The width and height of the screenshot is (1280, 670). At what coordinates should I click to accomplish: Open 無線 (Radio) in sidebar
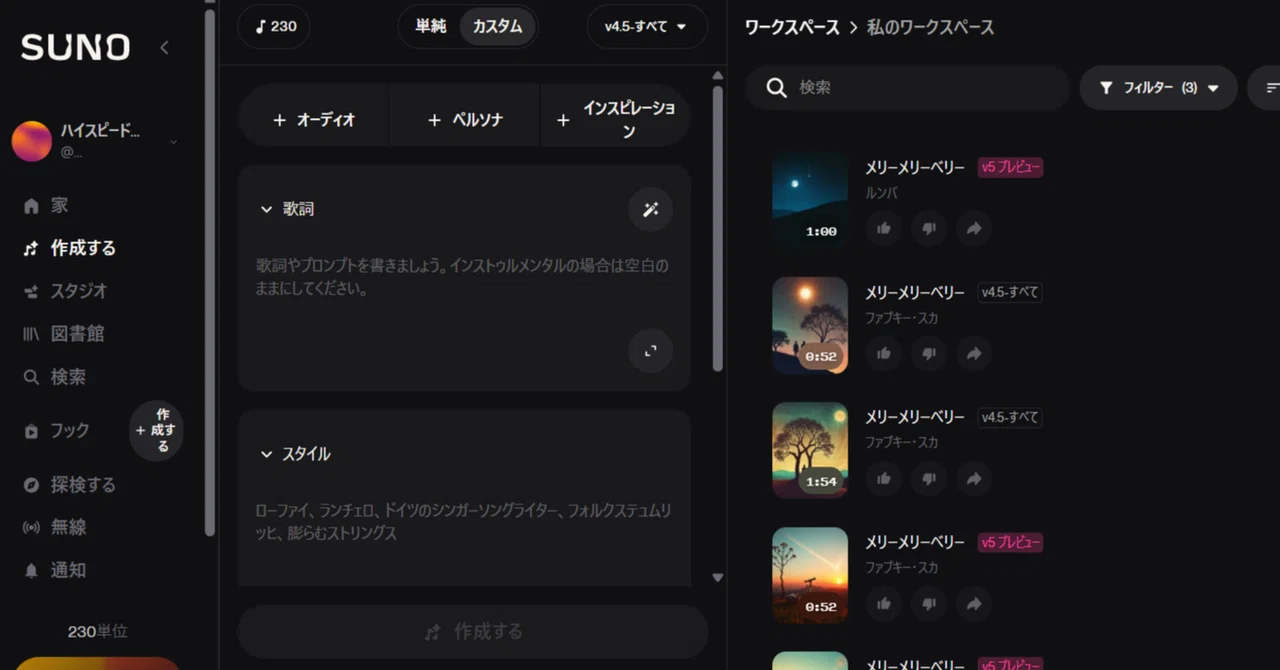[54, 527]
